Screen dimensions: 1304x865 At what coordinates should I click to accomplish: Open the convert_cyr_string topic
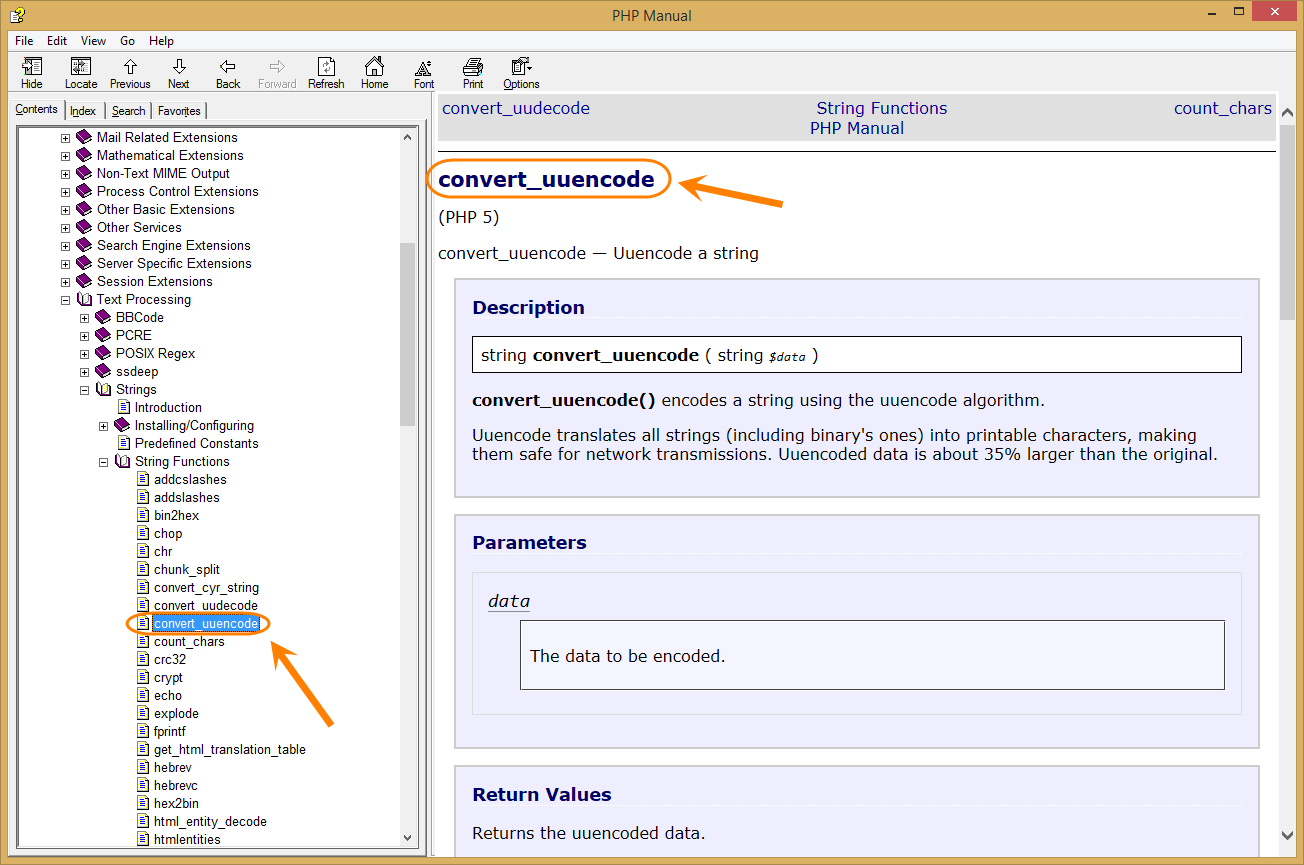pyautogui.click(x=206, y=587)
